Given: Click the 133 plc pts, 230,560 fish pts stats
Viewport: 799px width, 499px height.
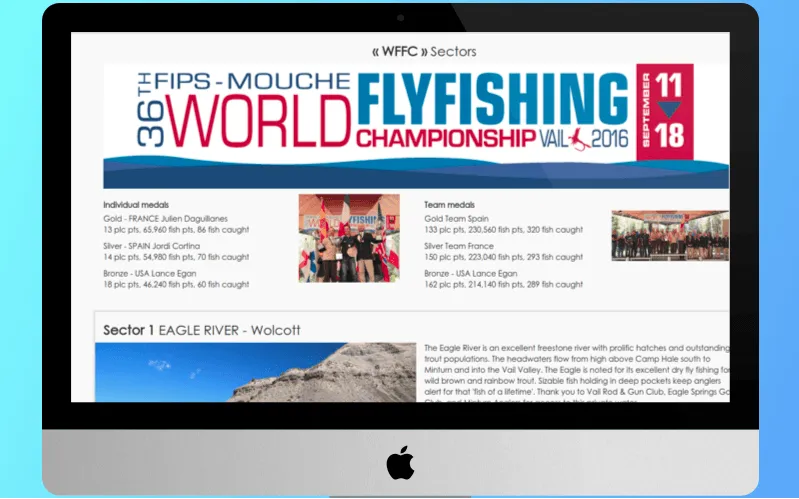Looking at the screenshot, I should tap(504, 230).
